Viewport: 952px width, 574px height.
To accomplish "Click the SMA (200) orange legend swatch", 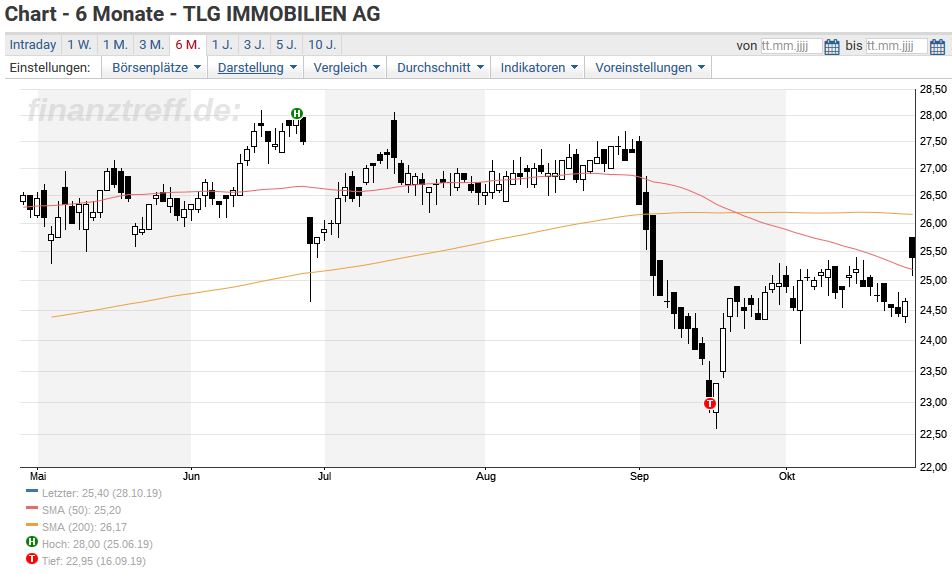I will (32, 525).
